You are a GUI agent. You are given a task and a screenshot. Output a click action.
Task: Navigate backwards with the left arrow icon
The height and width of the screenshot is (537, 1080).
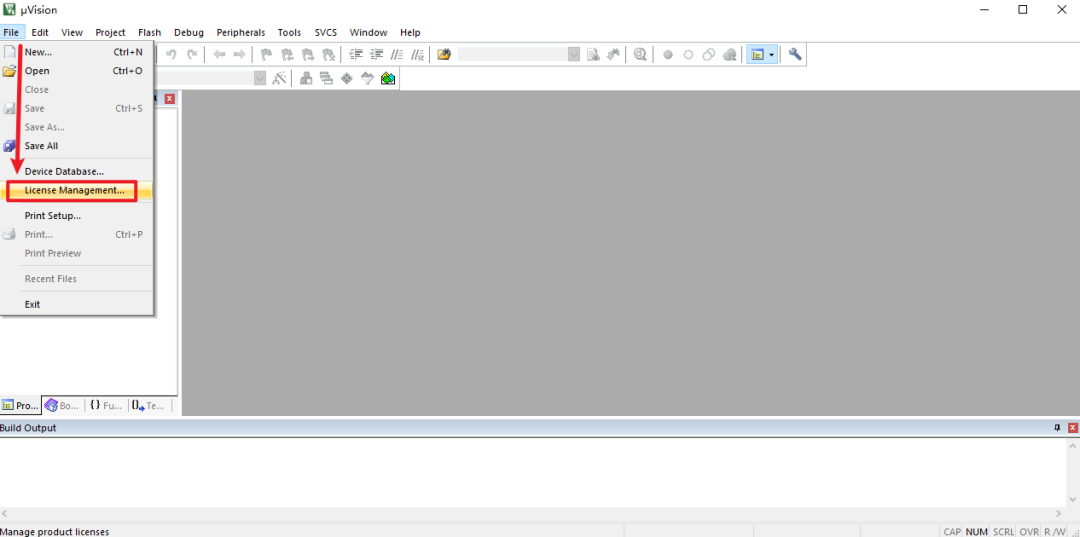[219, 54]
